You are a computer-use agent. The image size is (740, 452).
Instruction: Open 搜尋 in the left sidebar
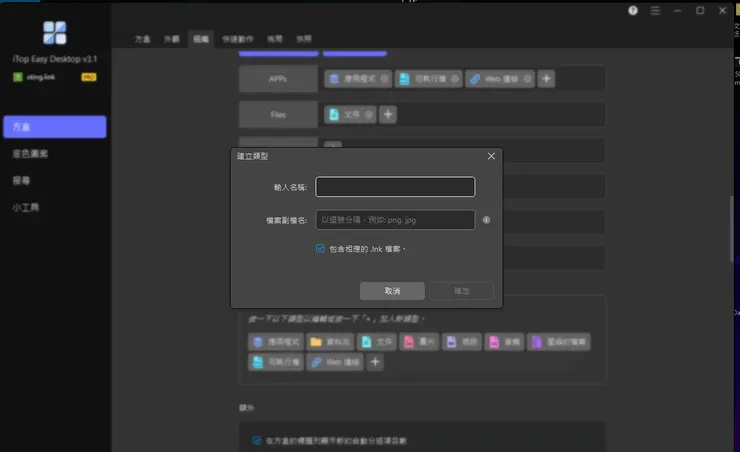point(21,181)
